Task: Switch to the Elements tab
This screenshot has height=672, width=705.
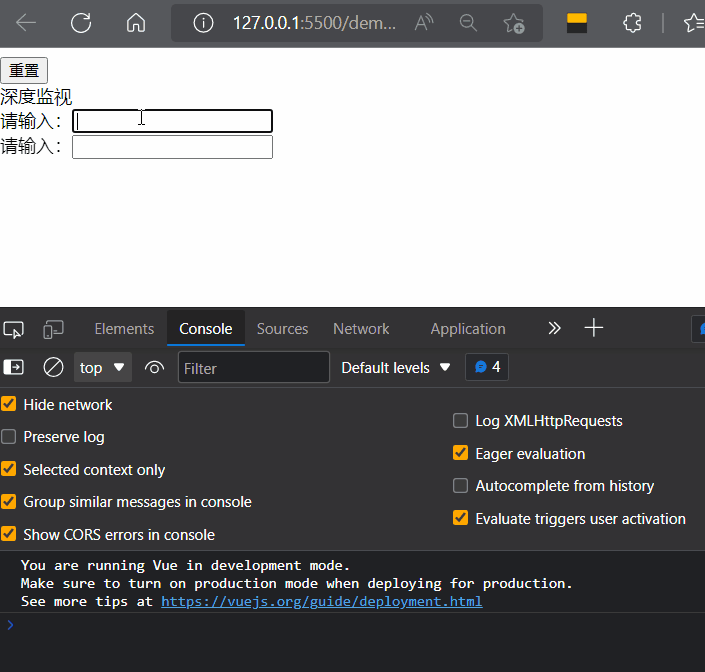Action: pos(124,329)
